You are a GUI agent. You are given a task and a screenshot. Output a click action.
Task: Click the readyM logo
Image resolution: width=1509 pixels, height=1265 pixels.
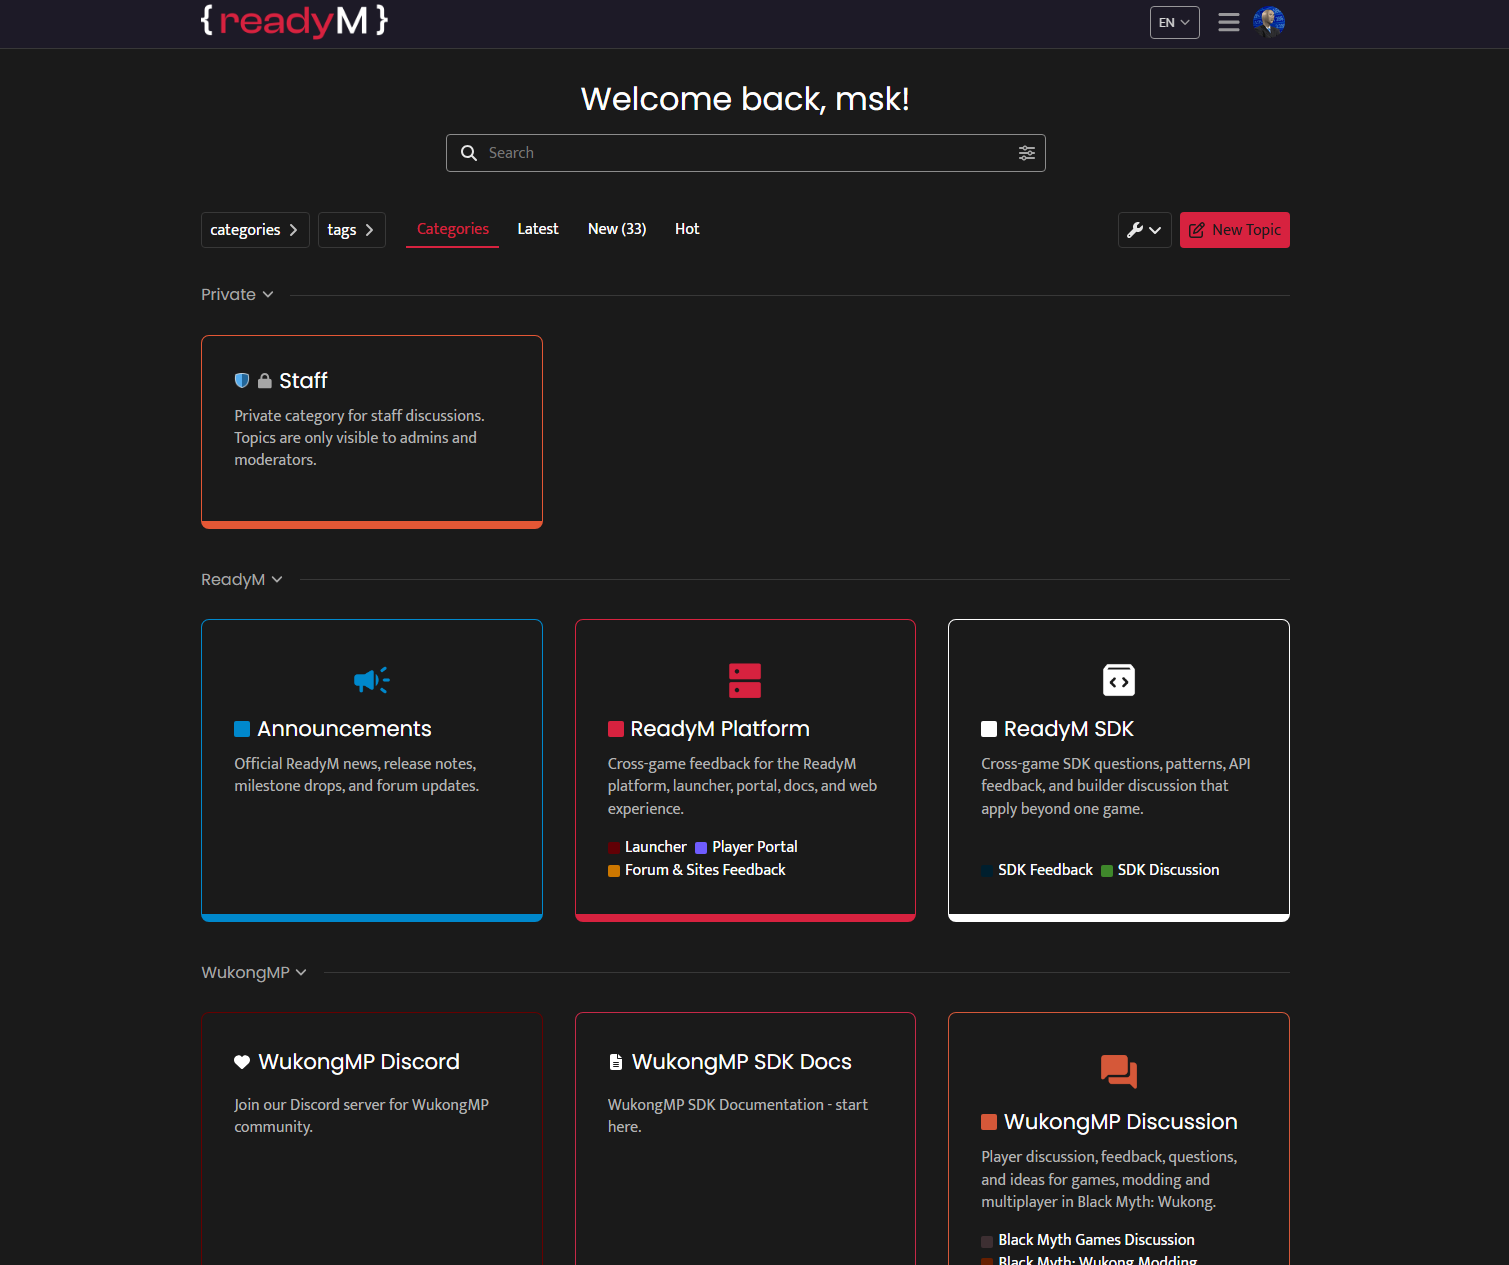(294, 21)
